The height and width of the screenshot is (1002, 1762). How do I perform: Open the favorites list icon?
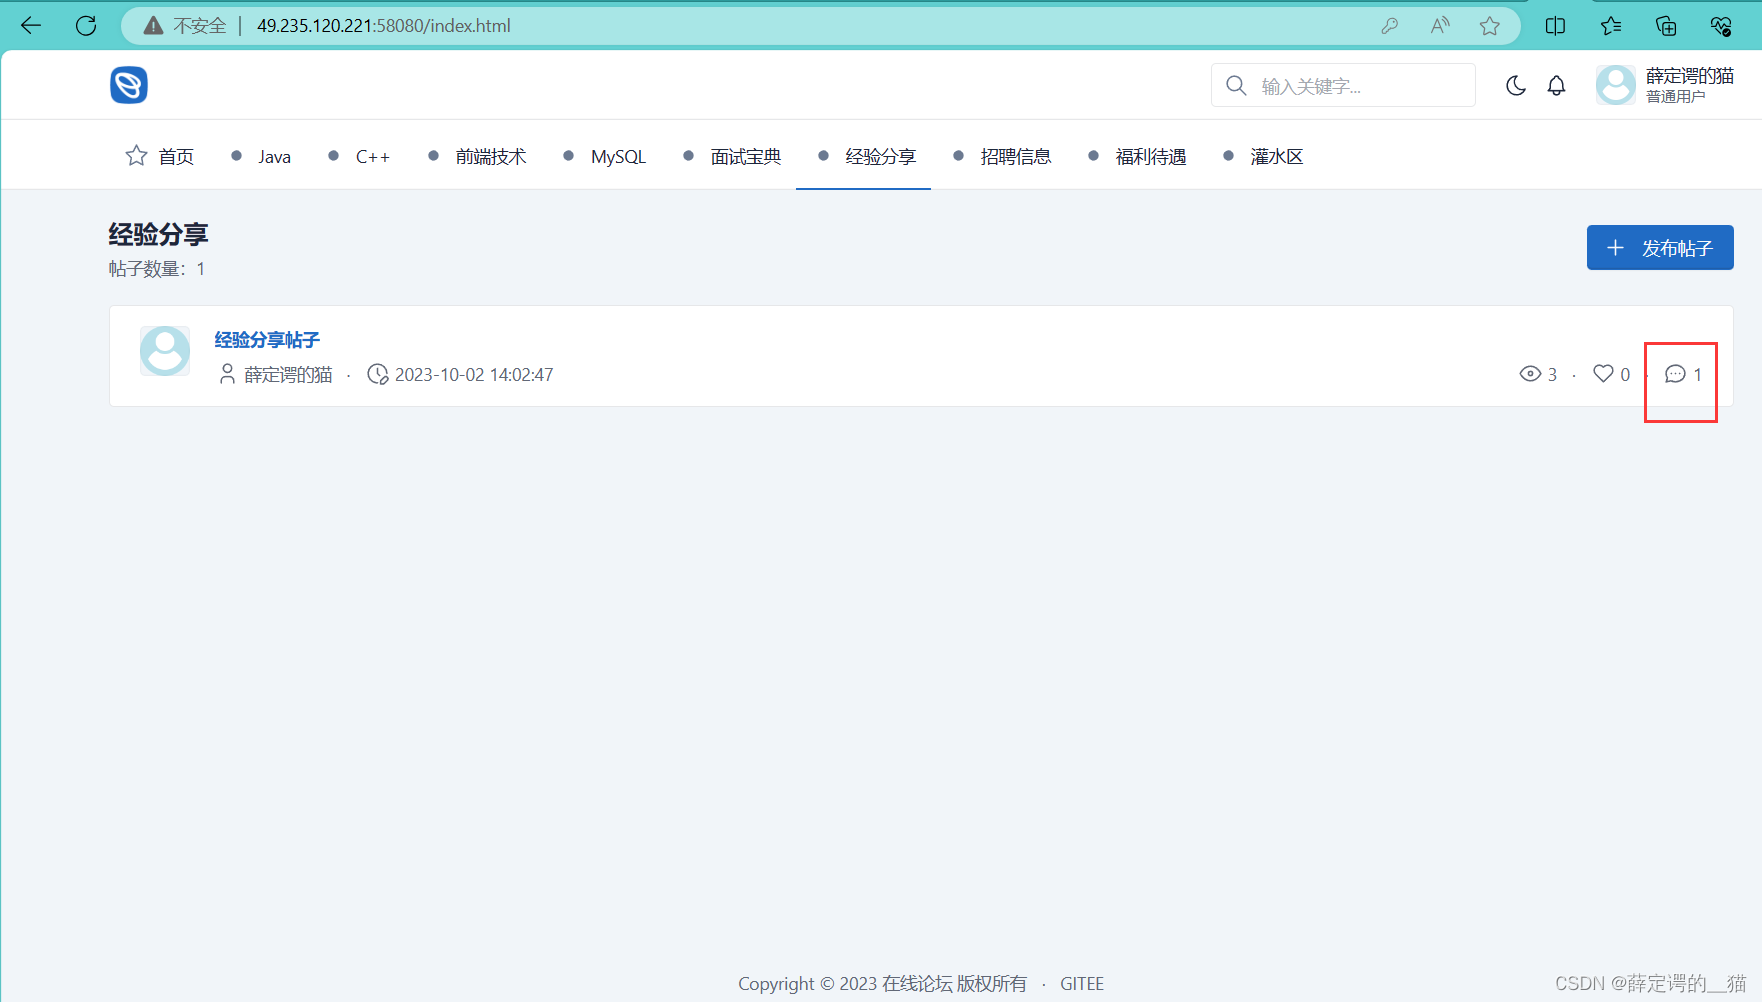click(x=1611, y=26)
